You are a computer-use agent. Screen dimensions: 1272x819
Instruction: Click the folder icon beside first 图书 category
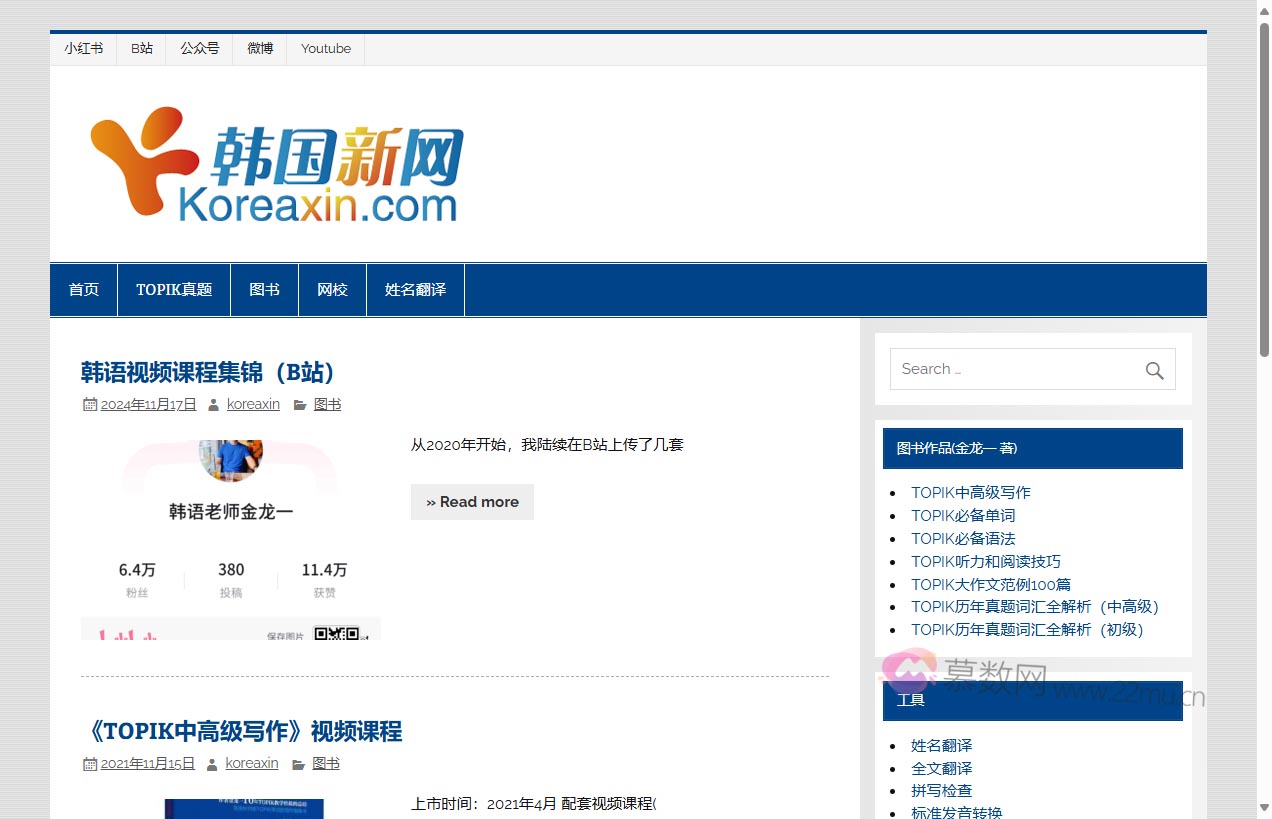coord(300,405)
